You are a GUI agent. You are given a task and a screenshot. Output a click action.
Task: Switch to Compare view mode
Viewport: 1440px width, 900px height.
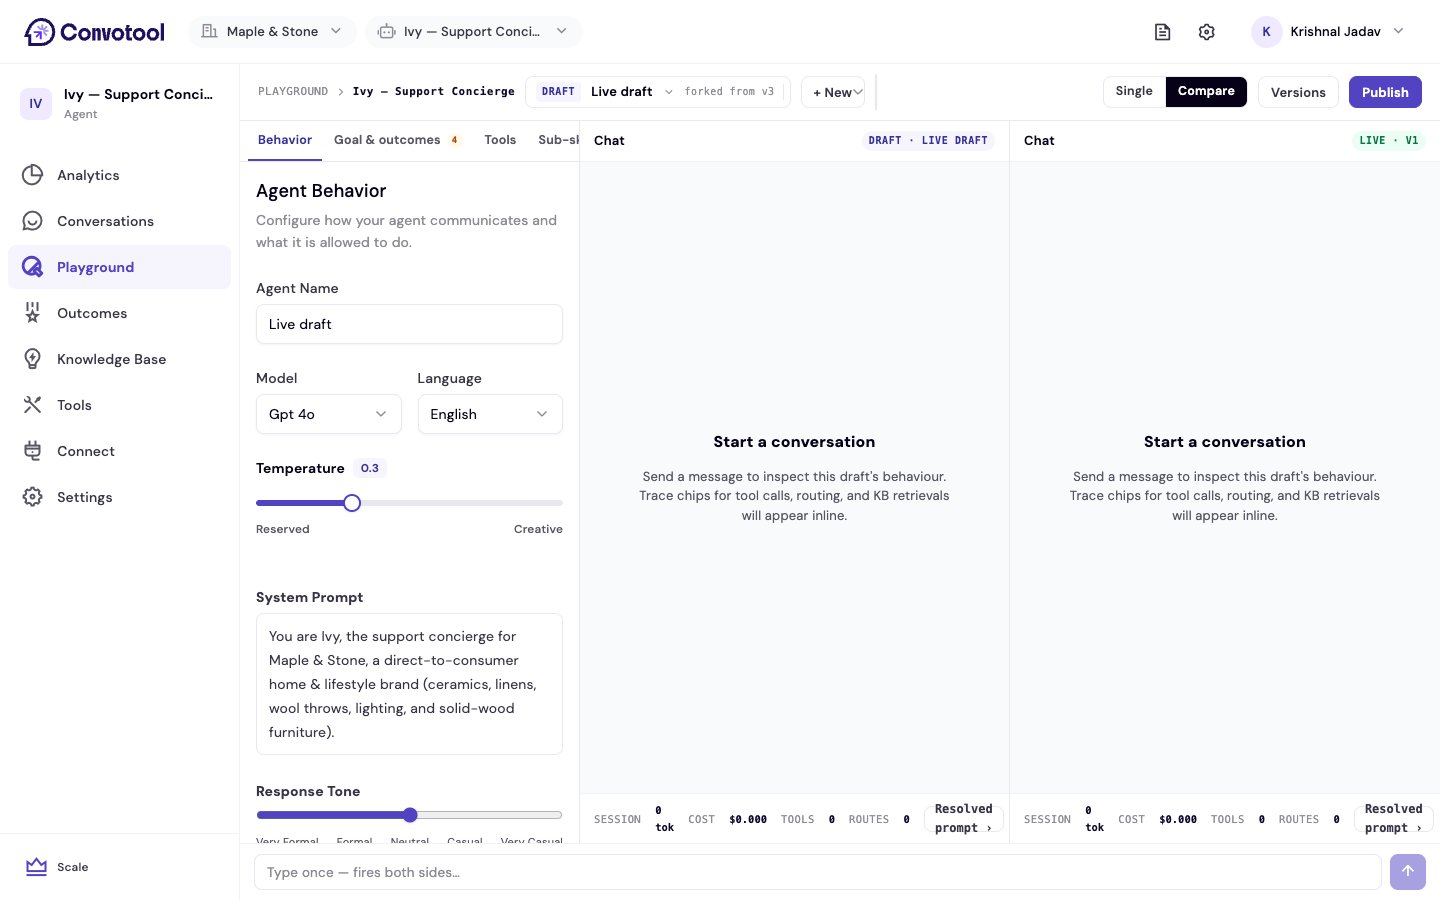(1206, 91)
